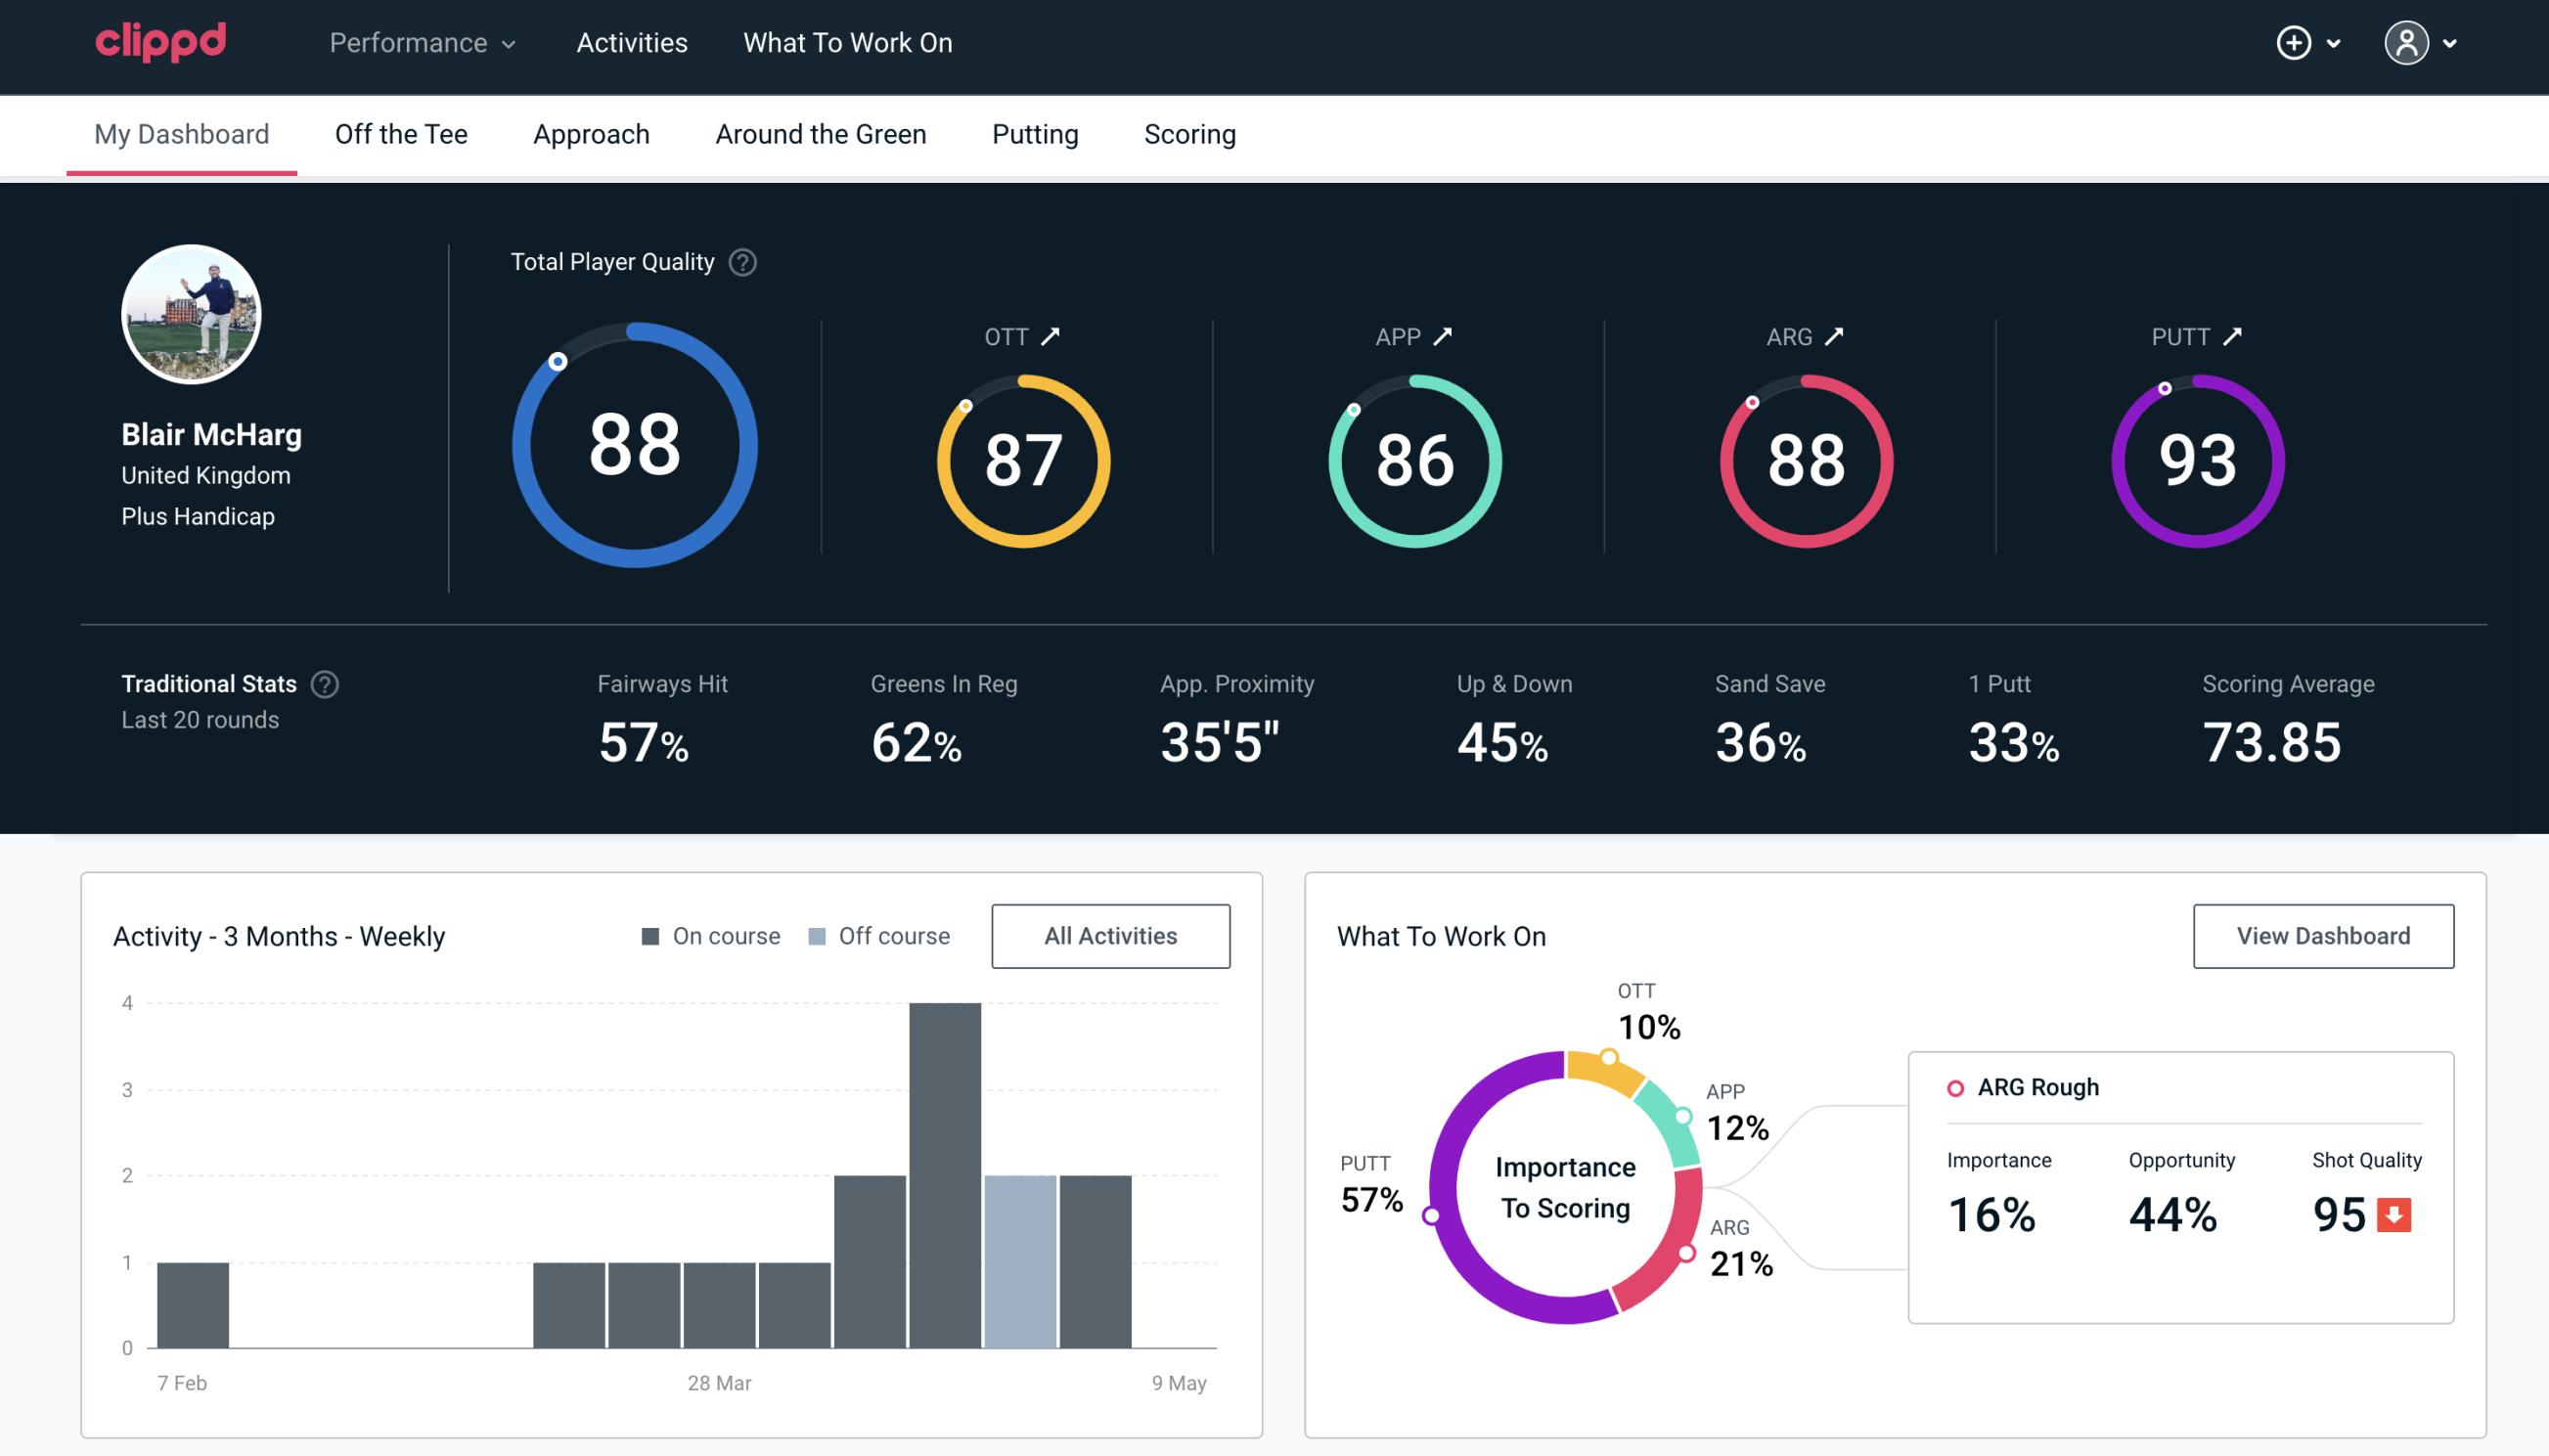The width and height of the screenshot is (2549, 1456).
Task: Click the Total Player Quality help icon
Action: point(740,262)
